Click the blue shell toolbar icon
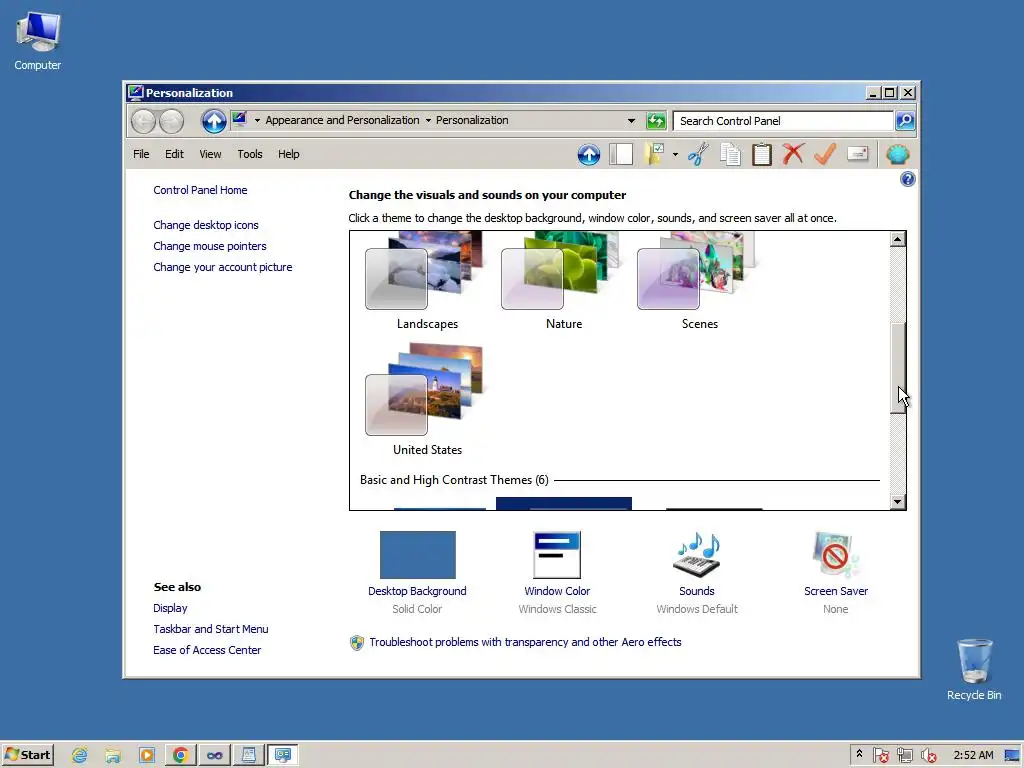 pyautogui.click(x=897, y=155)
